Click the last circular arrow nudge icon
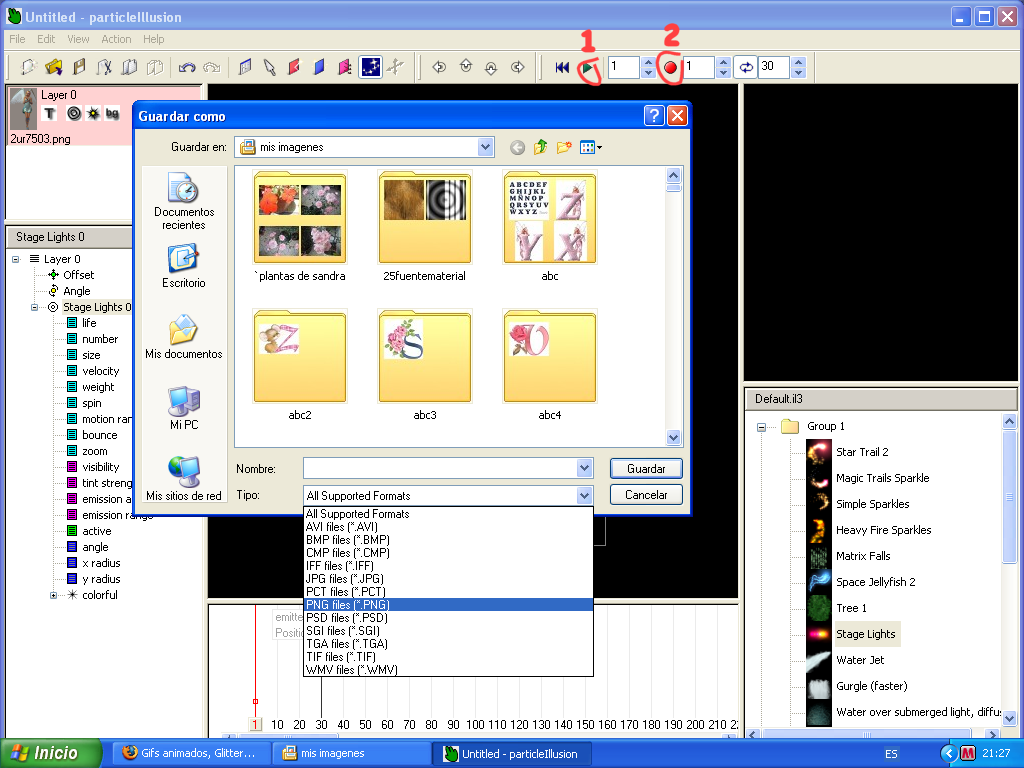Screen dimensions: 1024x768 pos(517,67)
